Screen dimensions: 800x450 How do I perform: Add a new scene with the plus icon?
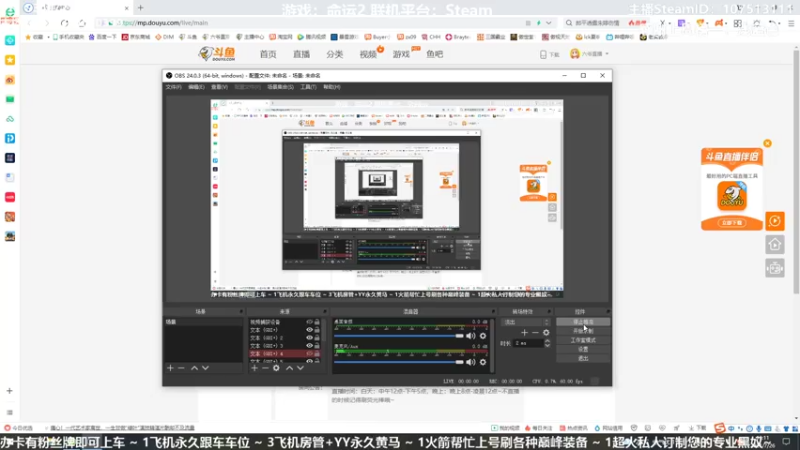[170, 368]
